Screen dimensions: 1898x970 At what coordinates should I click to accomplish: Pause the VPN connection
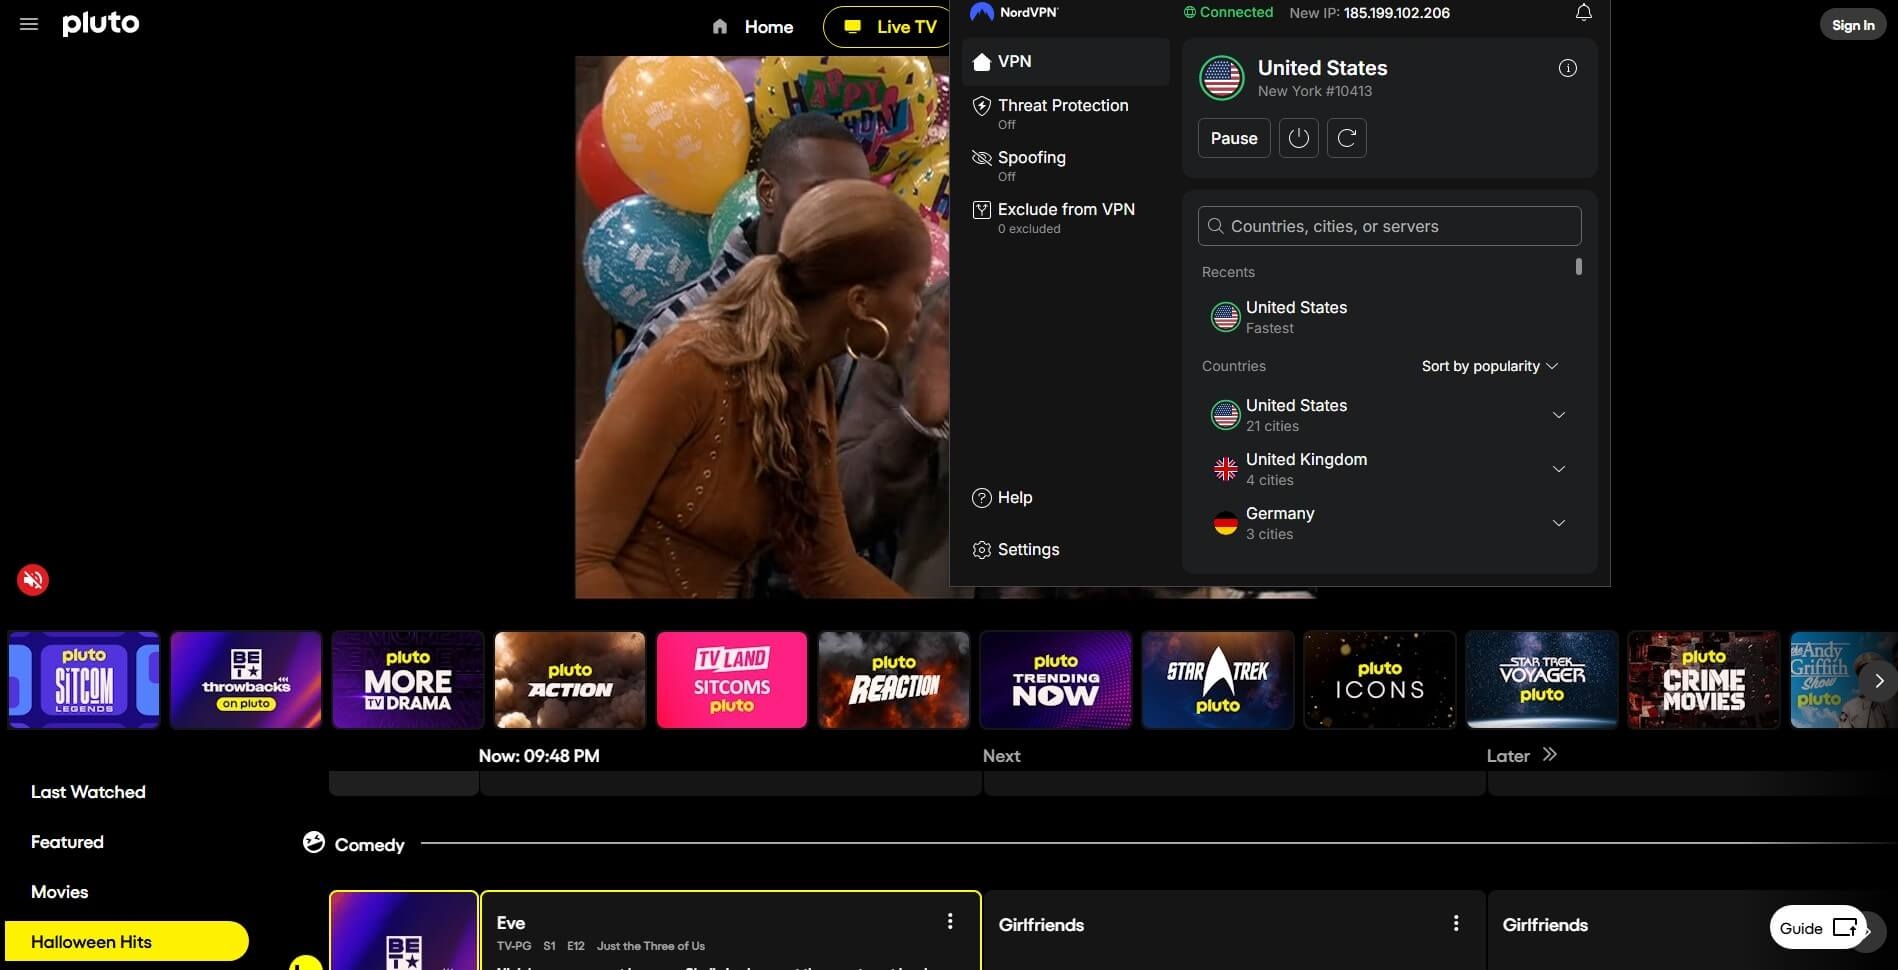point(1233,138)
